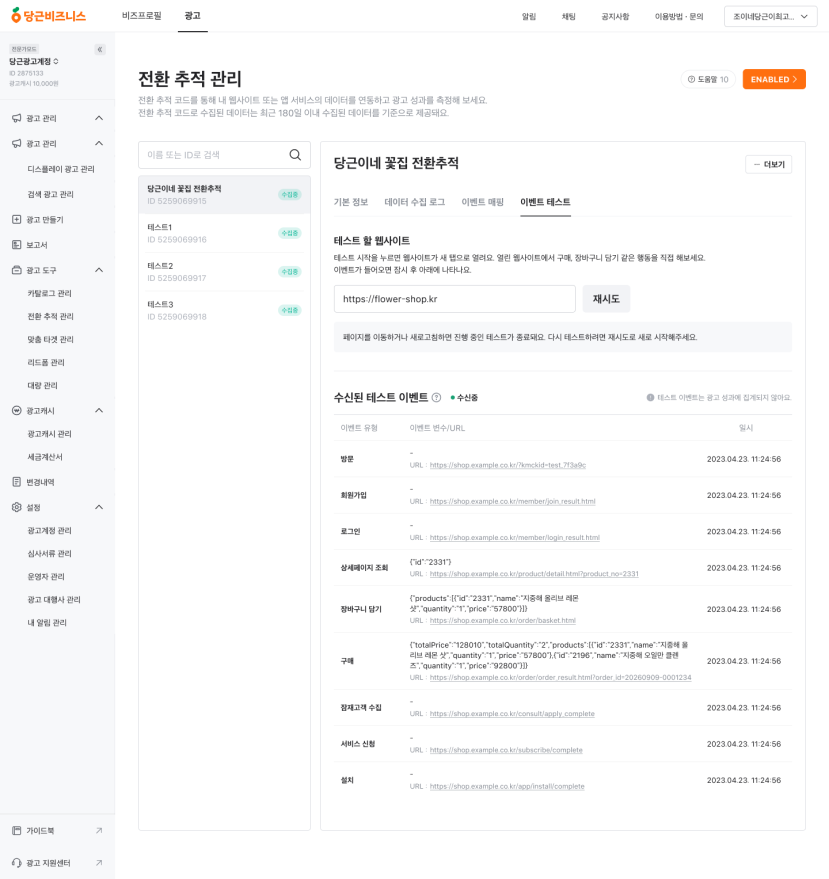Click the https://flower-shop.kr URL input field
Image resolution: width=829 pixels, height=879 pixels.
point(455,299)
